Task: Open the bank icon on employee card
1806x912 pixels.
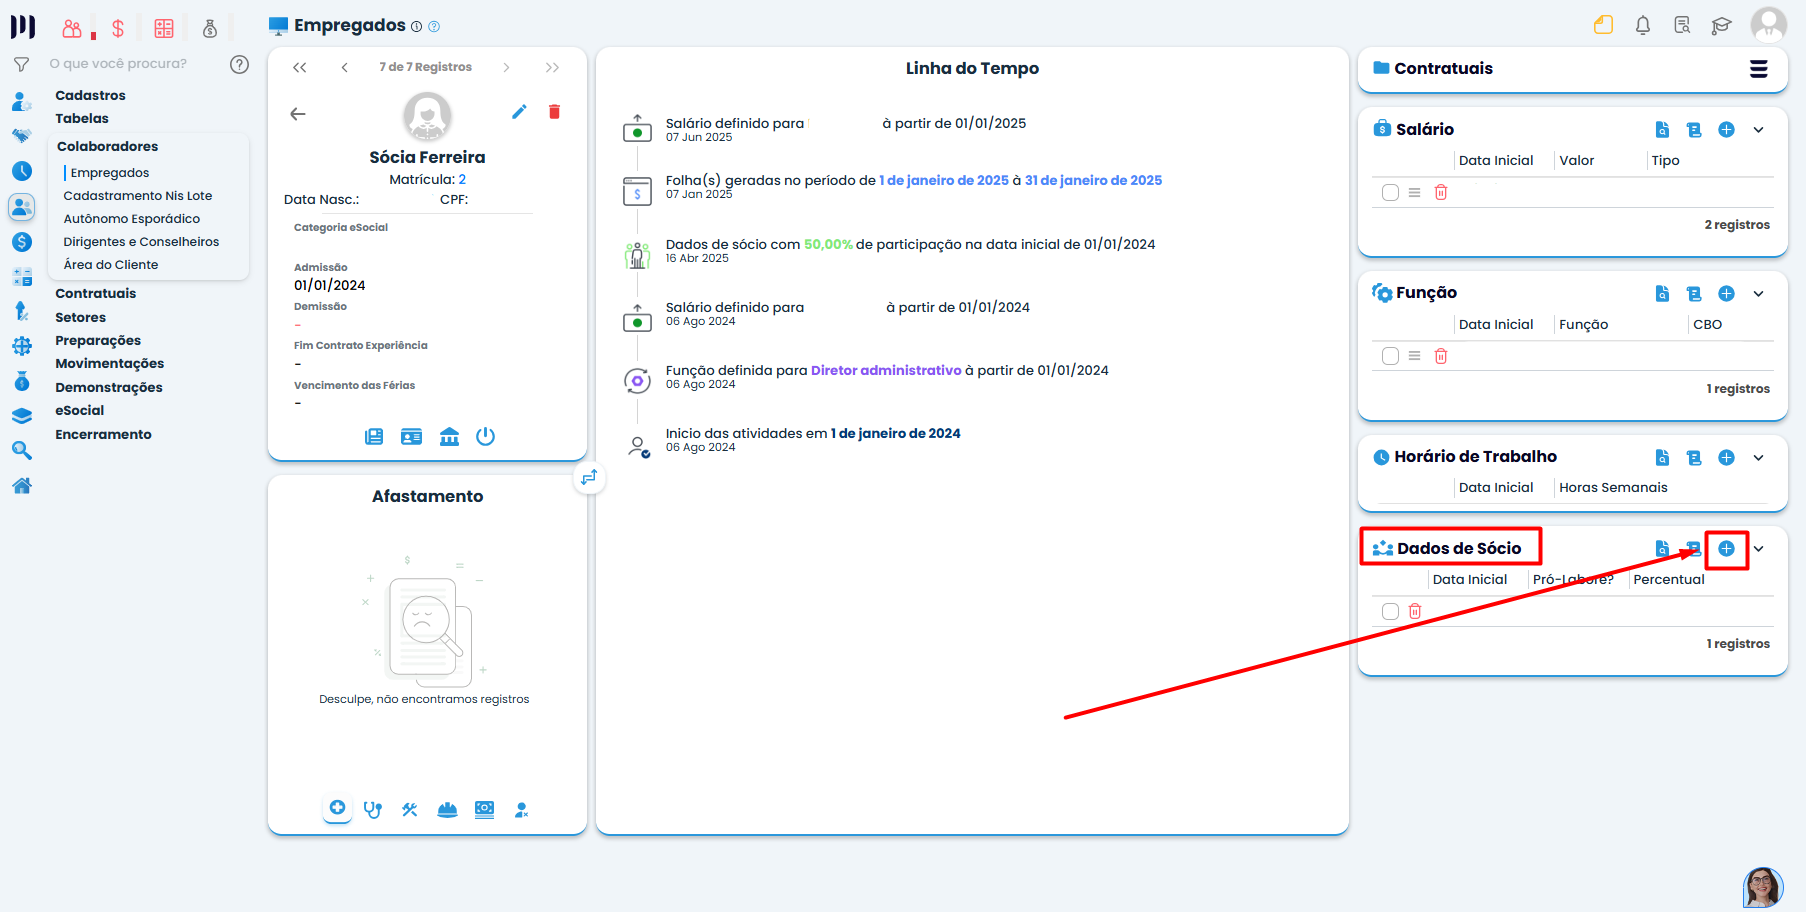Action: point(449,436)
